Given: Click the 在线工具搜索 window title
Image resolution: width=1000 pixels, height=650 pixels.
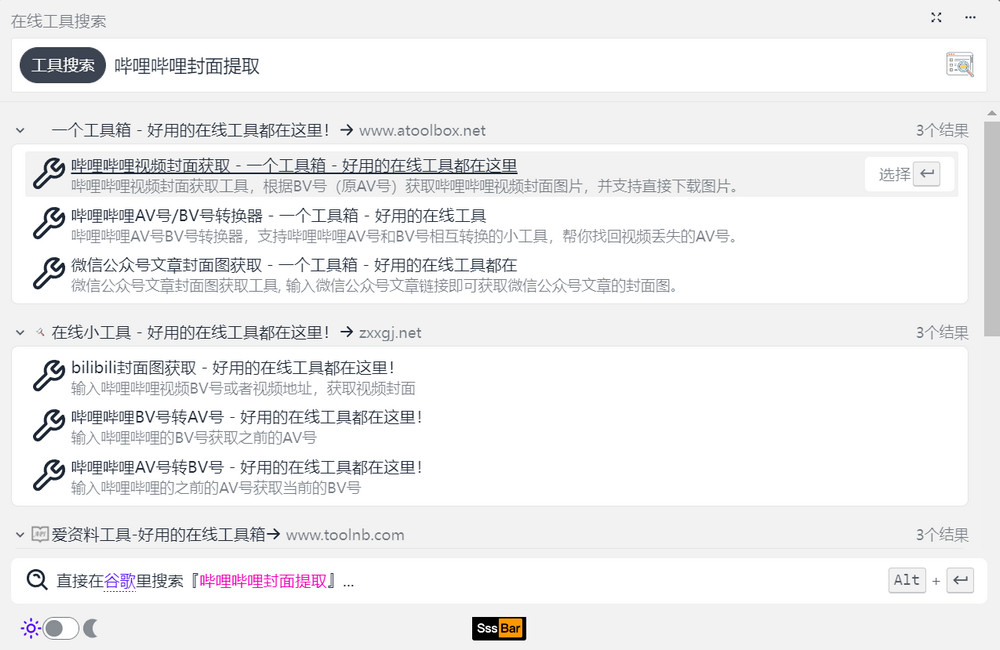Looking at the screenshot, I should coord(59,21).
